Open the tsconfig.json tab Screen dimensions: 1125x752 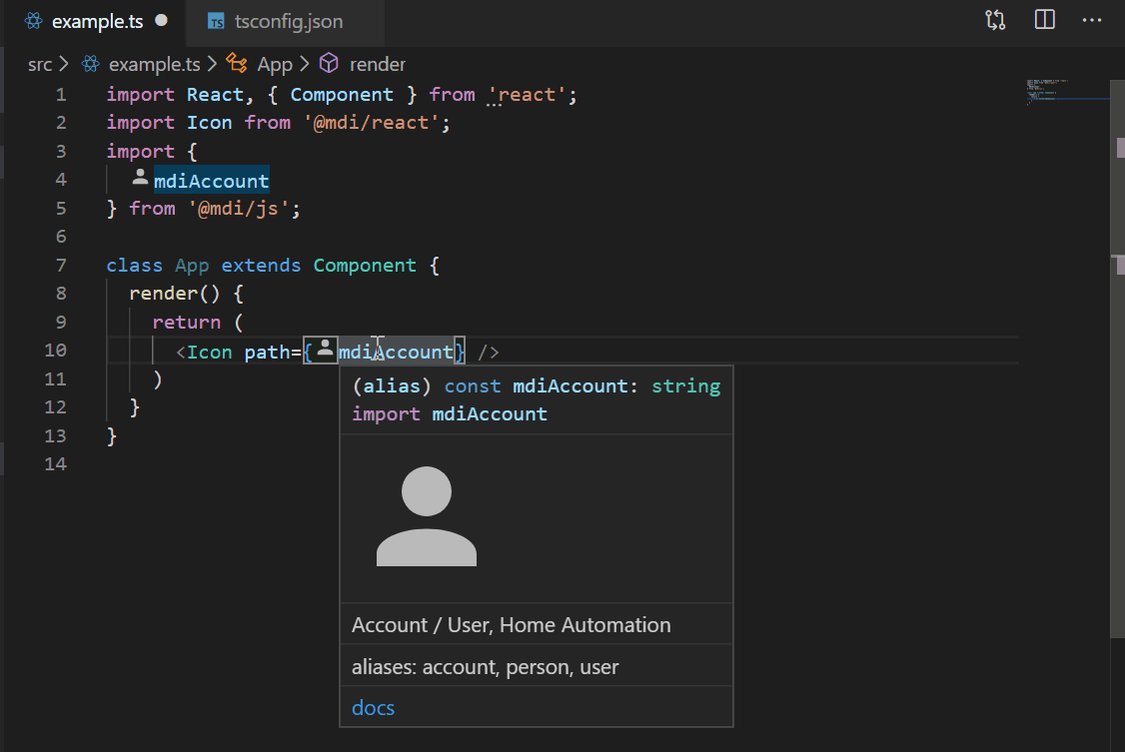pyautogui.click(x=288, y=22)
